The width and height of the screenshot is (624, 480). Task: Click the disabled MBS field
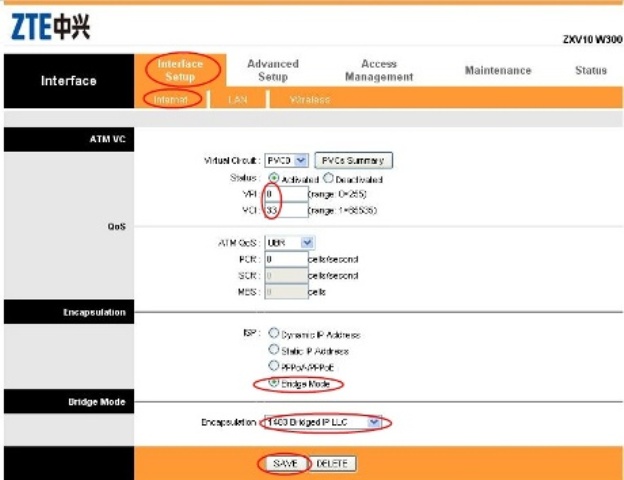click(286, 292)
